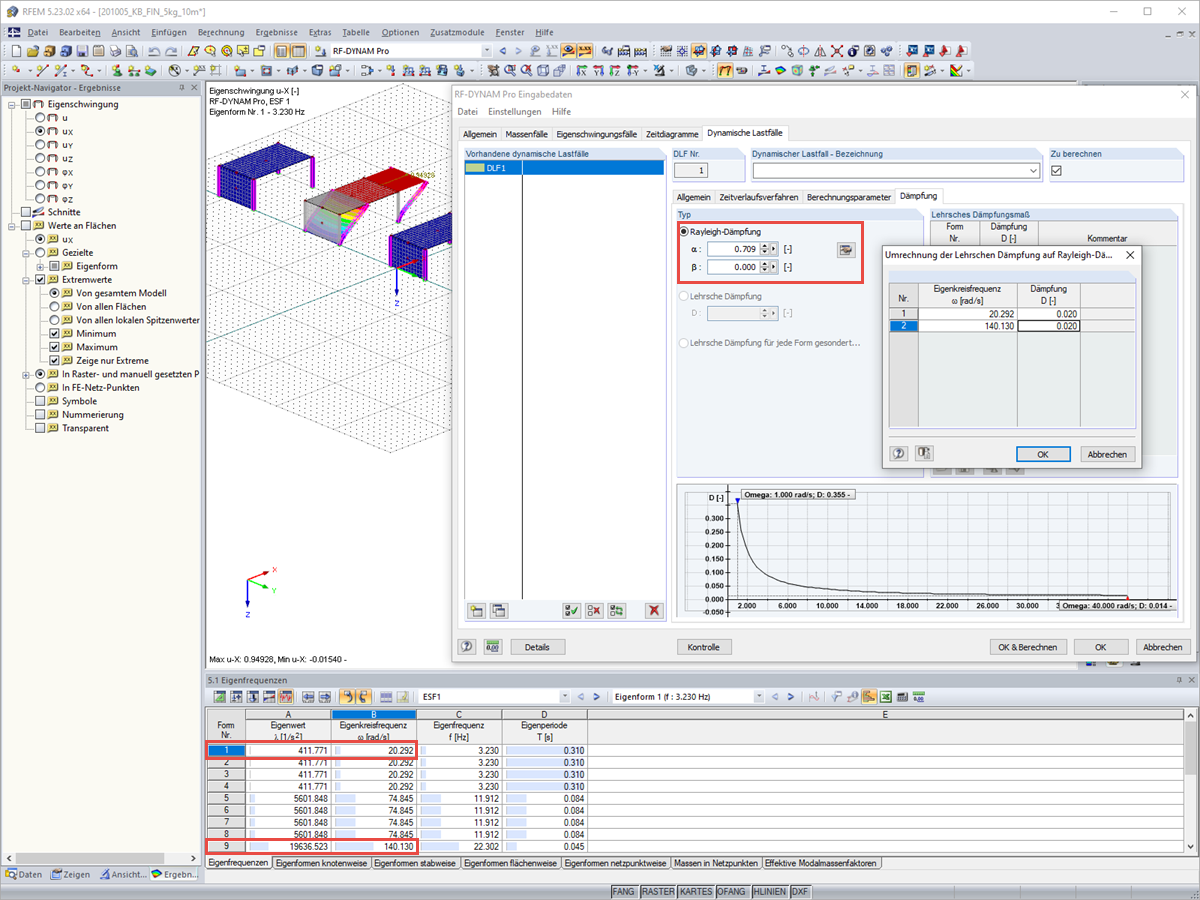Open the Effektive Modalmassenfaktoren table tab
The width and height of the screenshot is (1200, 900).
tap(821, 862)
